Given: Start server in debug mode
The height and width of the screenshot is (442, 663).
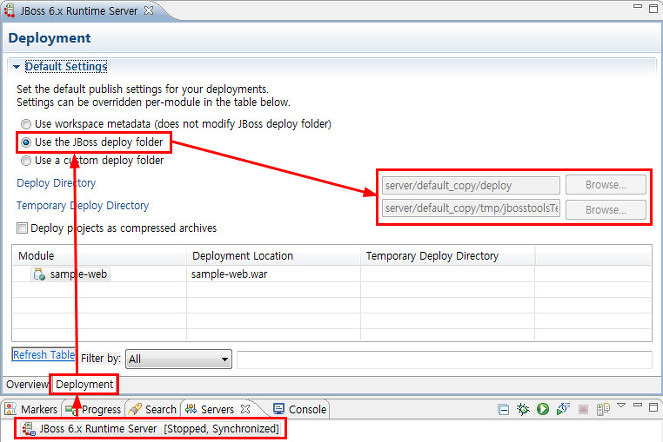Looking at the screenshot, I should (x=523, y=409).
